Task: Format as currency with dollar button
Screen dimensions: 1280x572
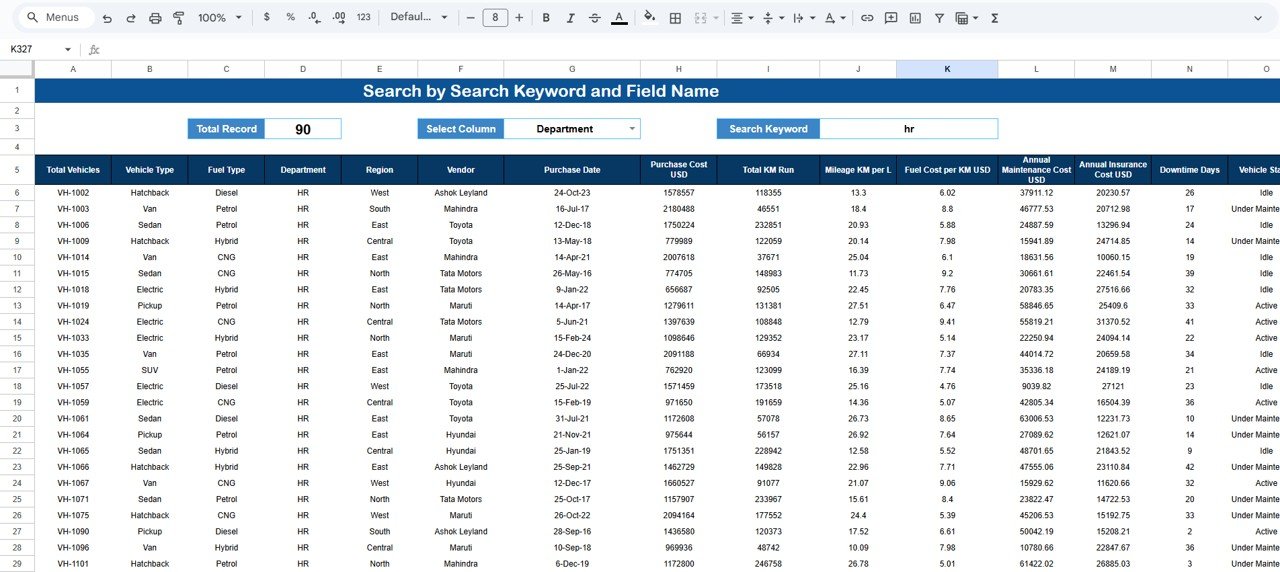Action: (x=266, y=18)
